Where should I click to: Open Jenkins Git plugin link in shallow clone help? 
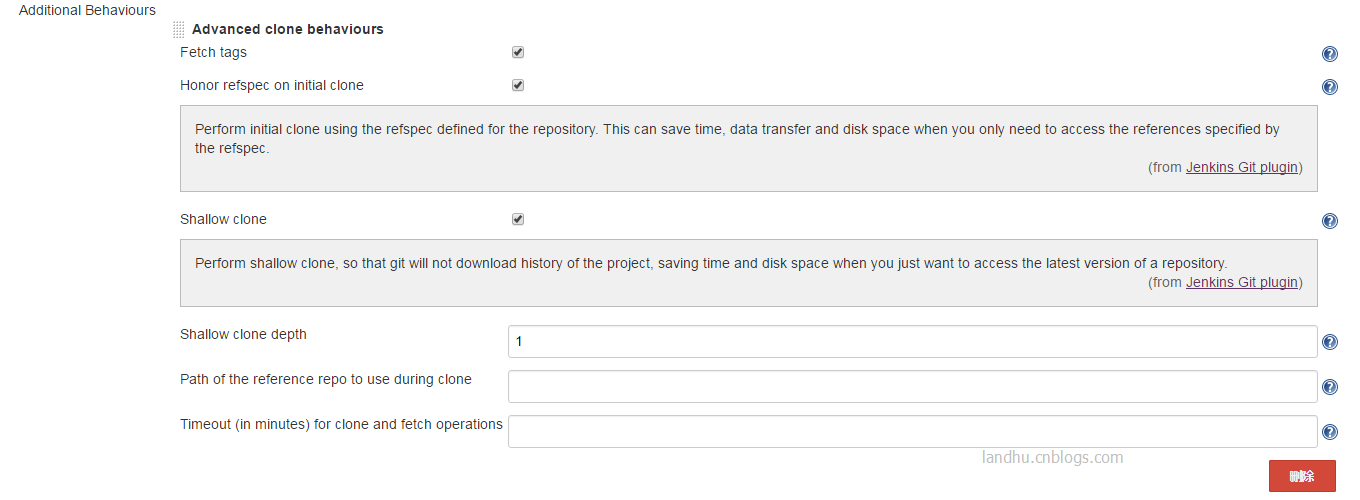coord(1242,282)
